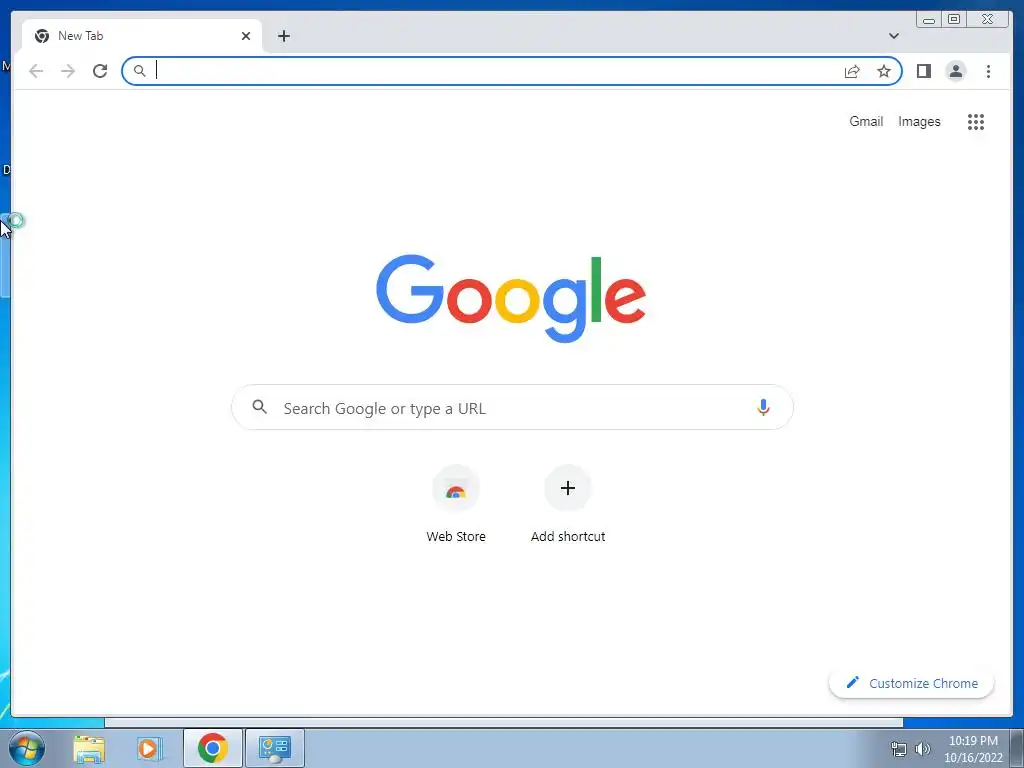Screen dimensions: 1024x768
Task: Click the volume speaker tray icon
Action: [x=923, y=749]
